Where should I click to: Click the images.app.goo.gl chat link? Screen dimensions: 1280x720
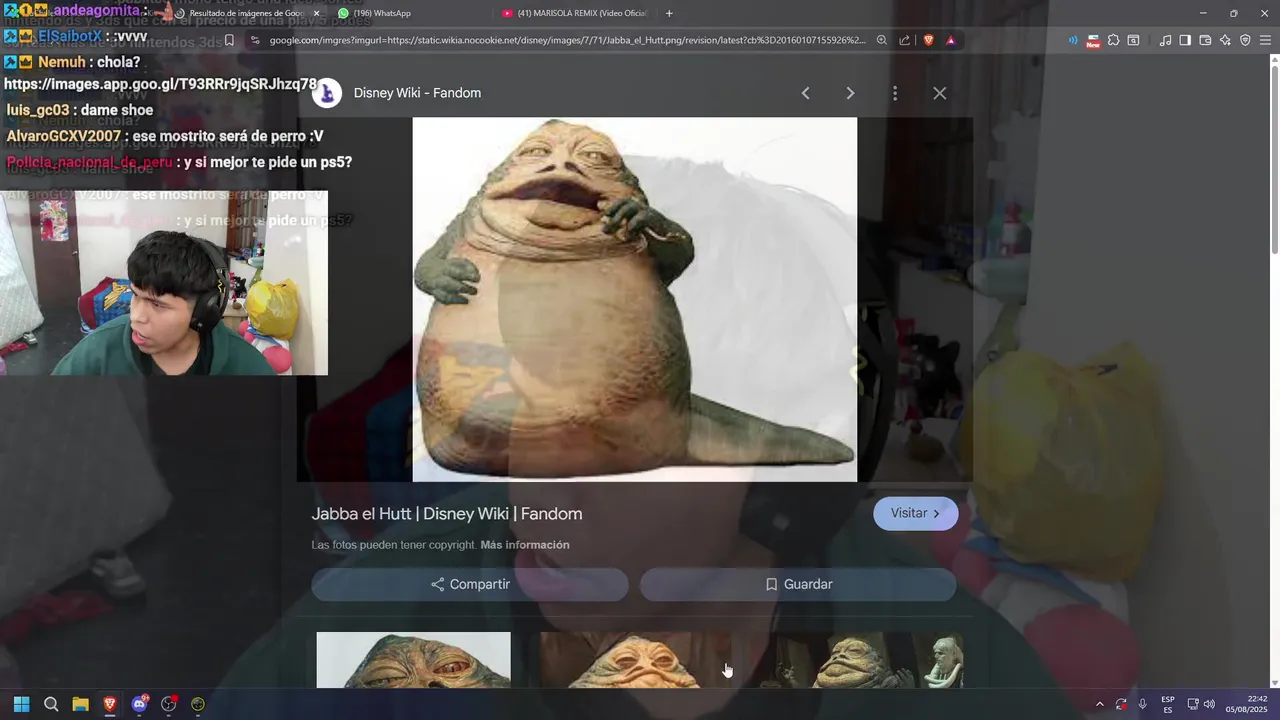(x=160, y=85)
